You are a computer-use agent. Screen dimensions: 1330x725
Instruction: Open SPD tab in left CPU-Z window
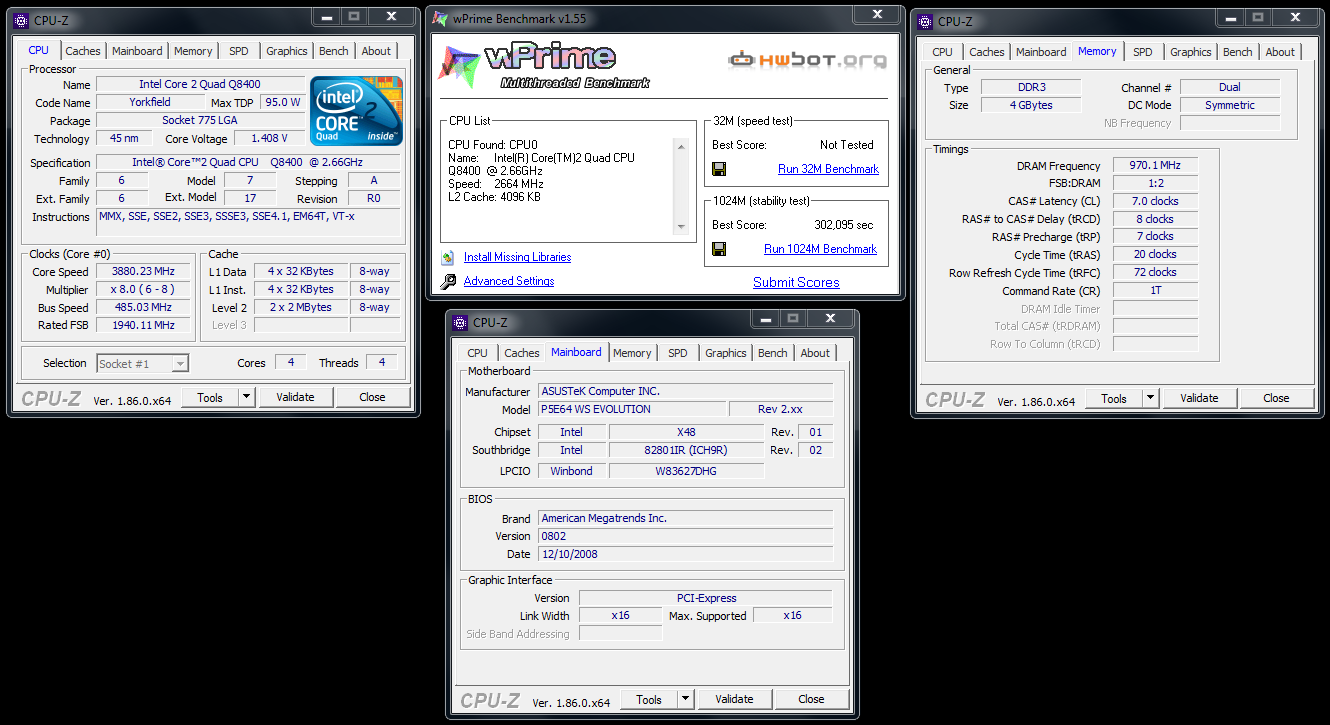tap(238, 51)
